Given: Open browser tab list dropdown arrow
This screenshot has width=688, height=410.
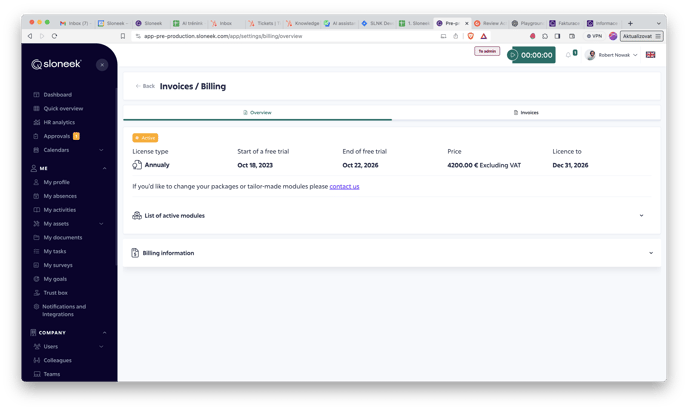Looking at the screenshot, I should point(658,23).
